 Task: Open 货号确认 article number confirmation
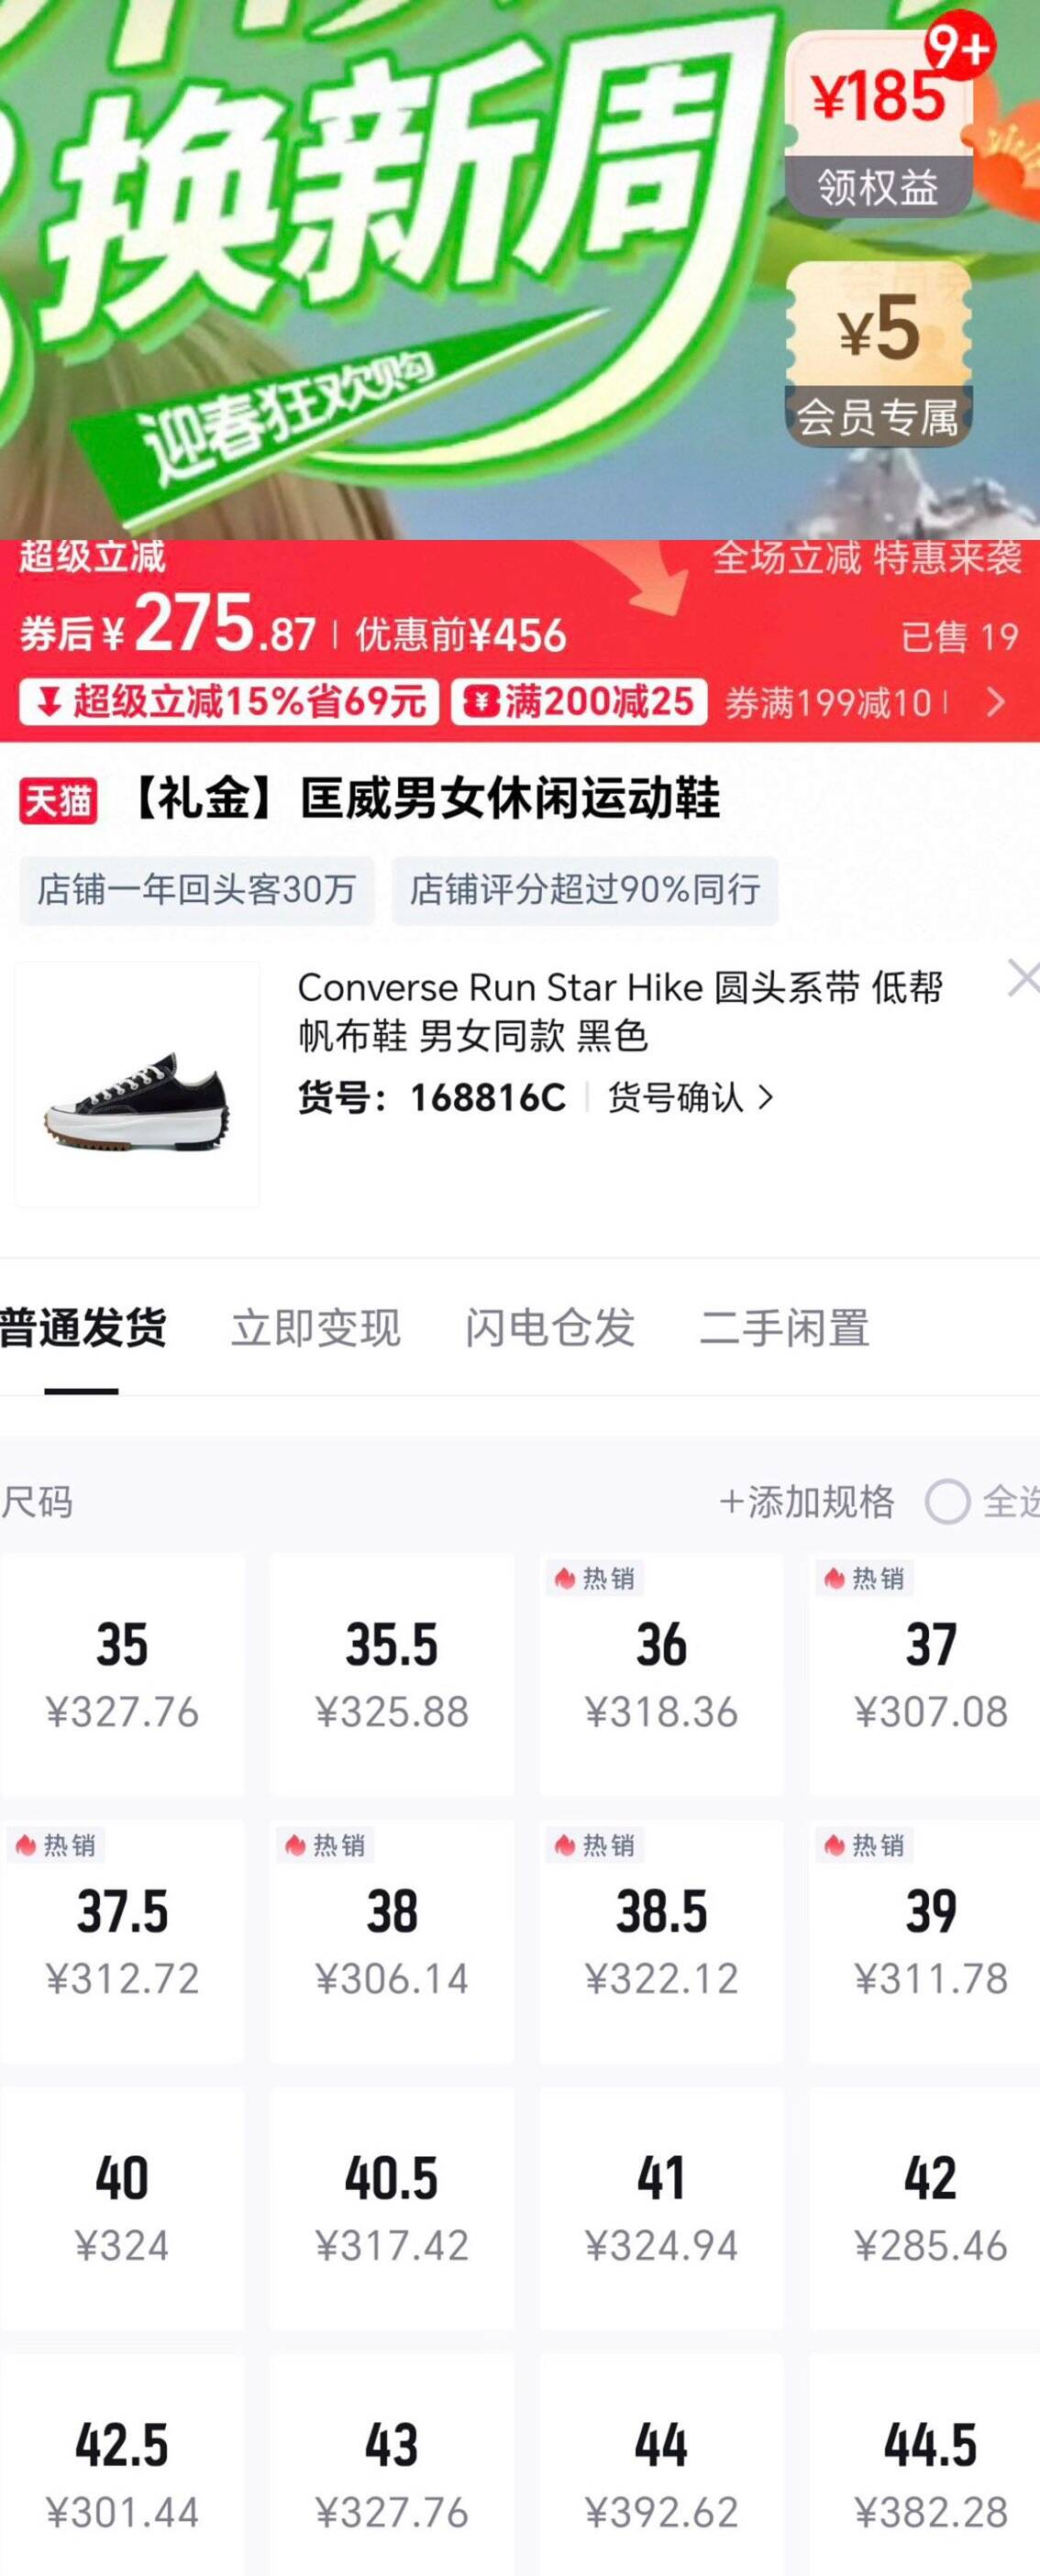(690, 1097)
